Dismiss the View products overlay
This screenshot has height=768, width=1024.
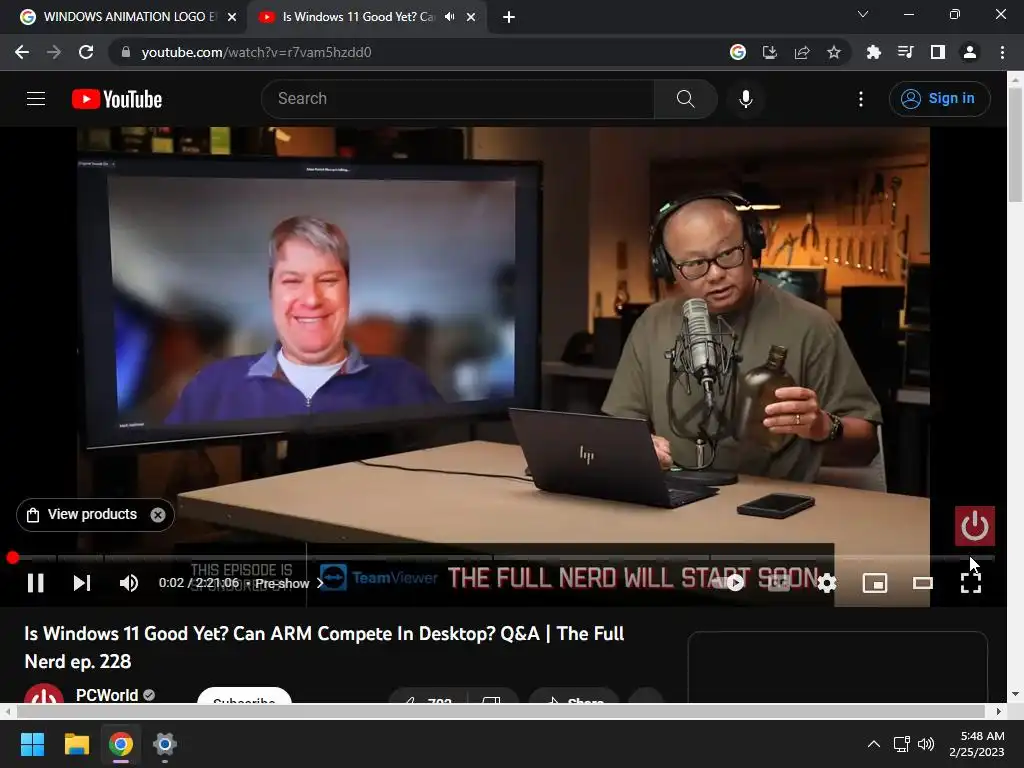158,515
